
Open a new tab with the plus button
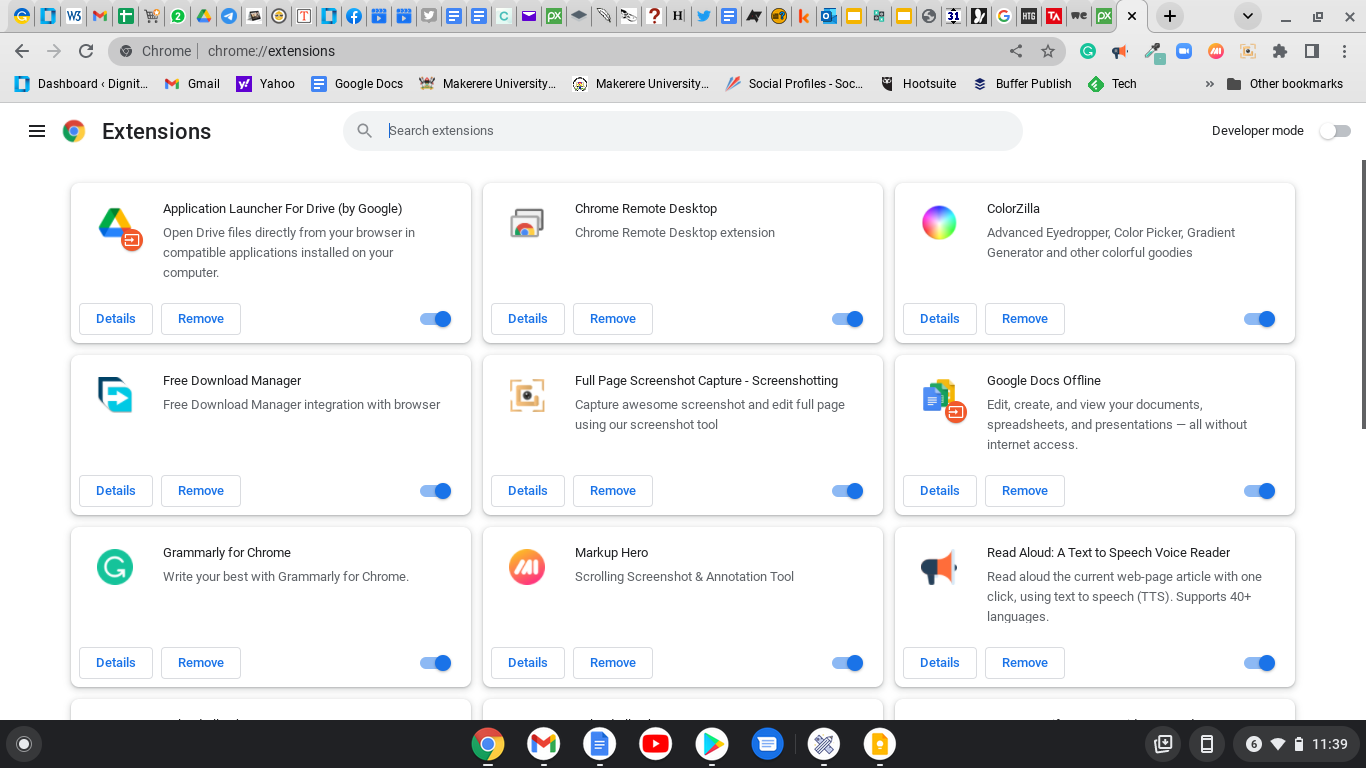pyautogui.click(x=1170, y=16)
